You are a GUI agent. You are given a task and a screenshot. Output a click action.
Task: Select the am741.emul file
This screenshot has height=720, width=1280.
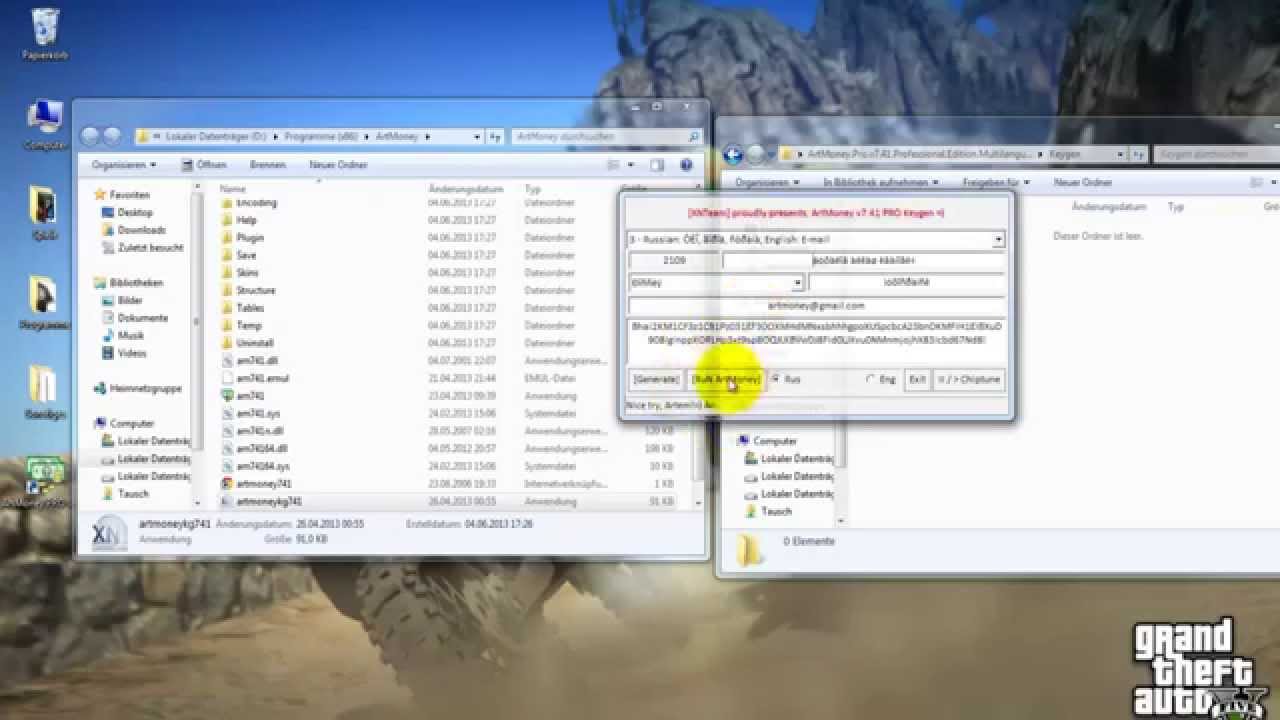[x=262, y=378]
